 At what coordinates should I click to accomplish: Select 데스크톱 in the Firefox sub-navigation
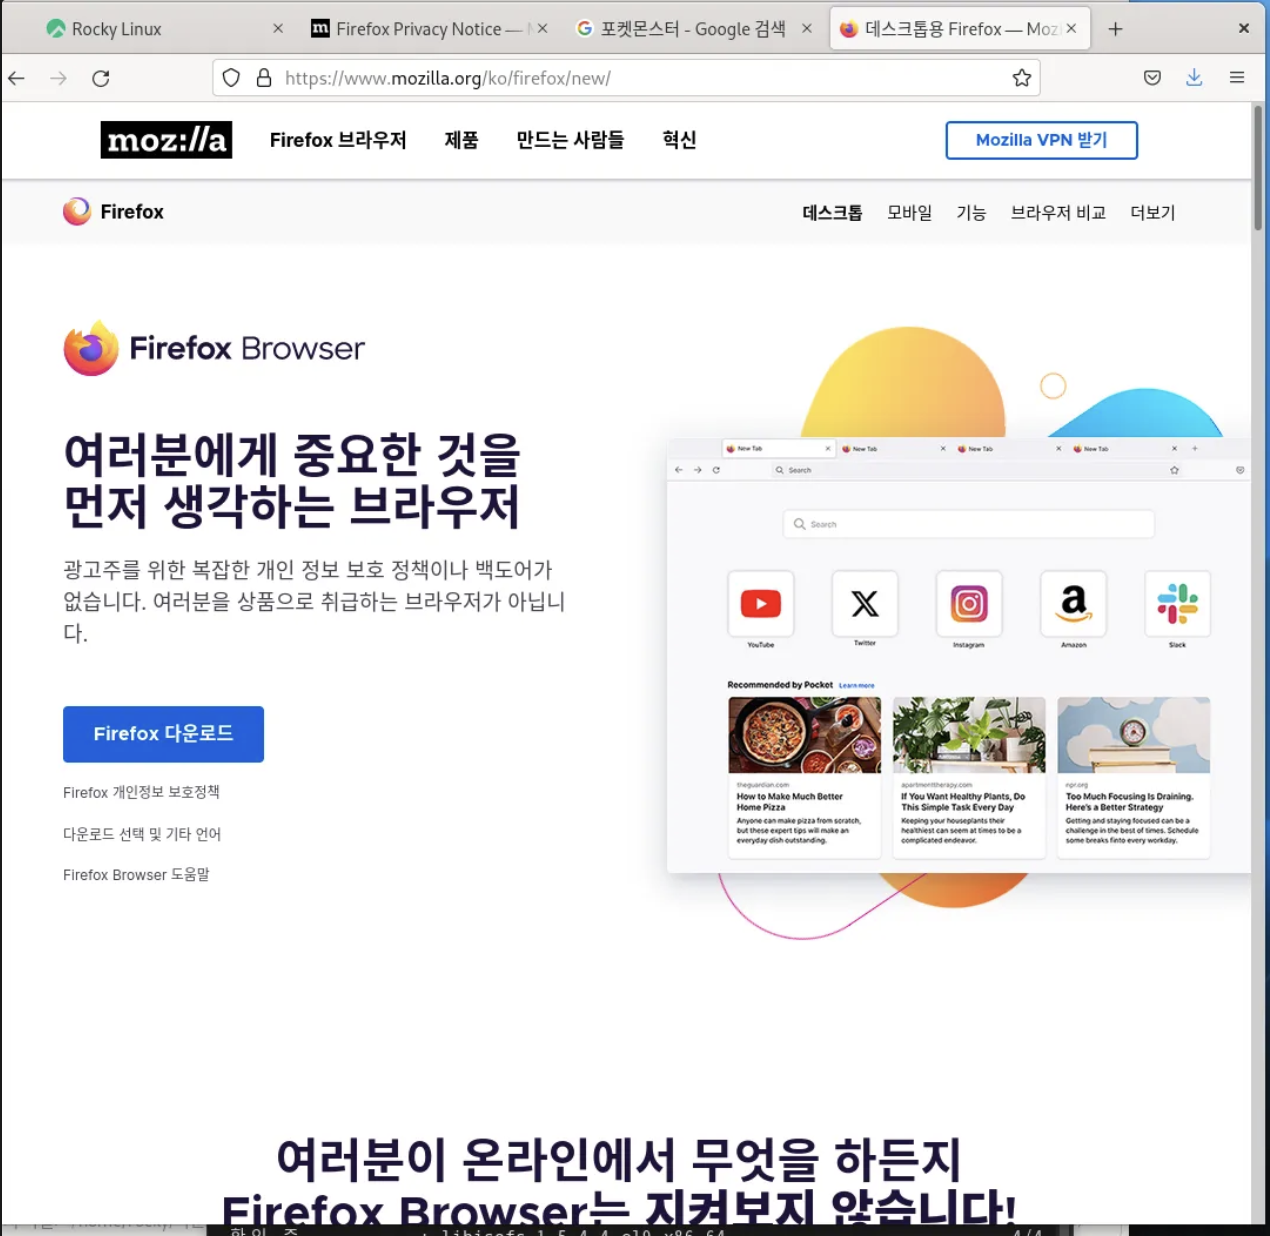pyautogui.click(x=832, y=212)
